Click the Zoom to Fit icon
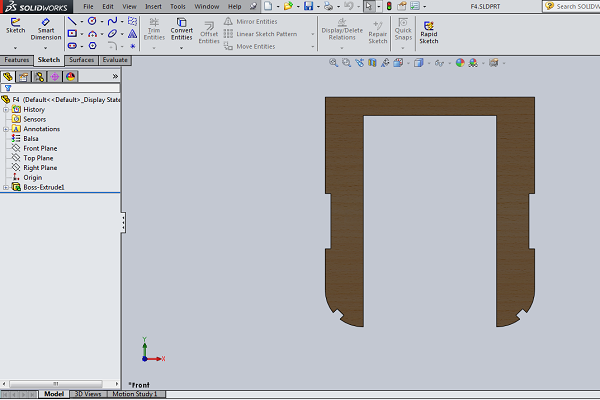Viewport: 600px width, 400px height. click(333, 63)
